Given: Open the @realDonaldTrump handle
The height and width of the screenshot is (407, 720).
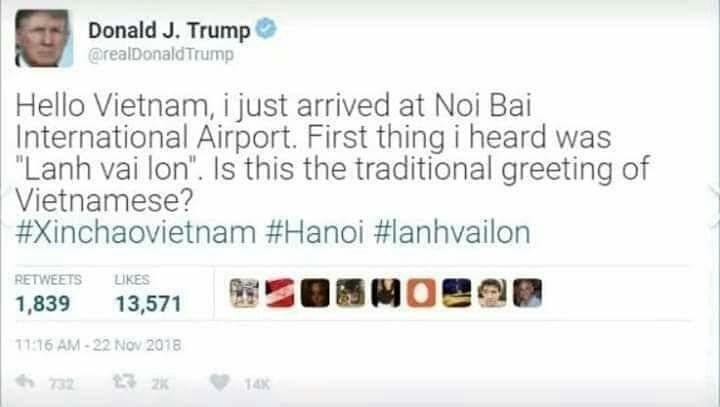Looking at the screenshot, I should 161,55.
